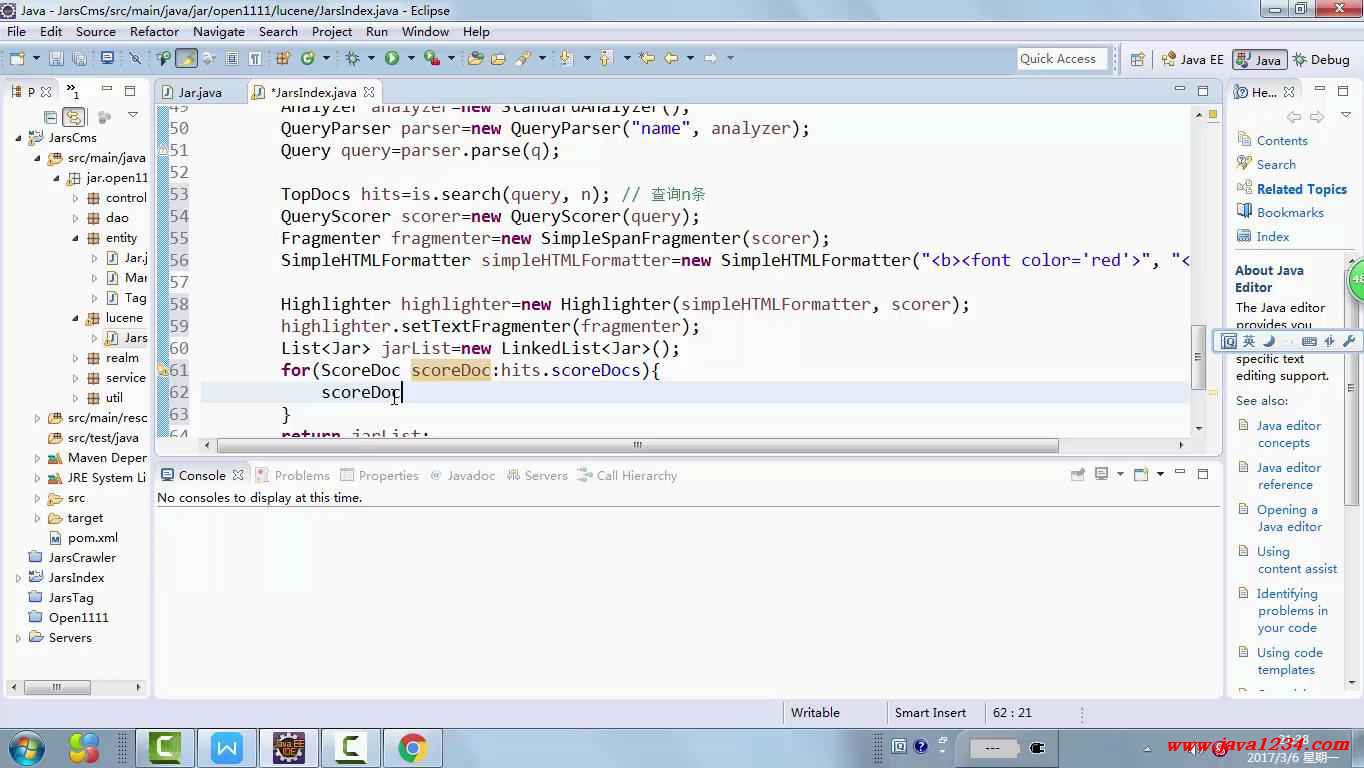Toggle Show Whitespace Characters button
Viewport: 1364px width, 768px height.
click(x=254, y=58)
